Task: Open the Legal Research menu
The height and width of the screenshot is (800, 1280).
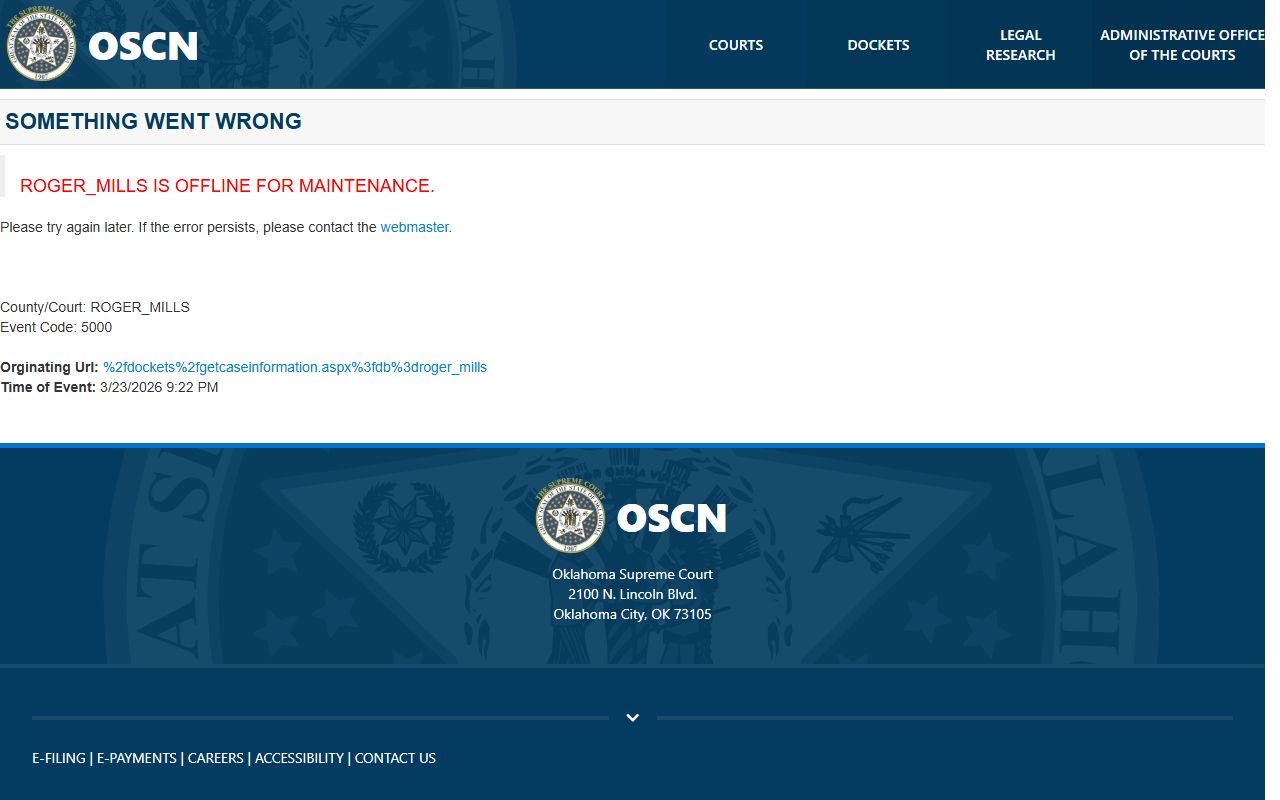Action: coord(1020,45)
